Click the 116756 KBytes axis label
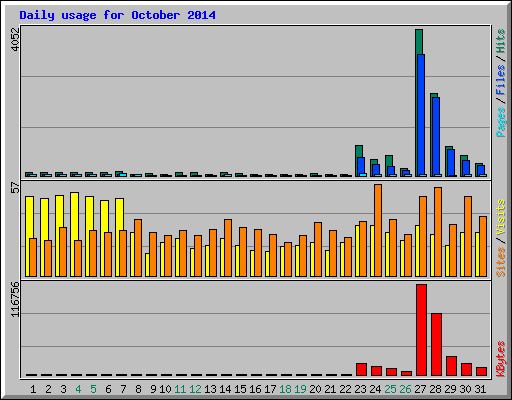 [15, 299]
